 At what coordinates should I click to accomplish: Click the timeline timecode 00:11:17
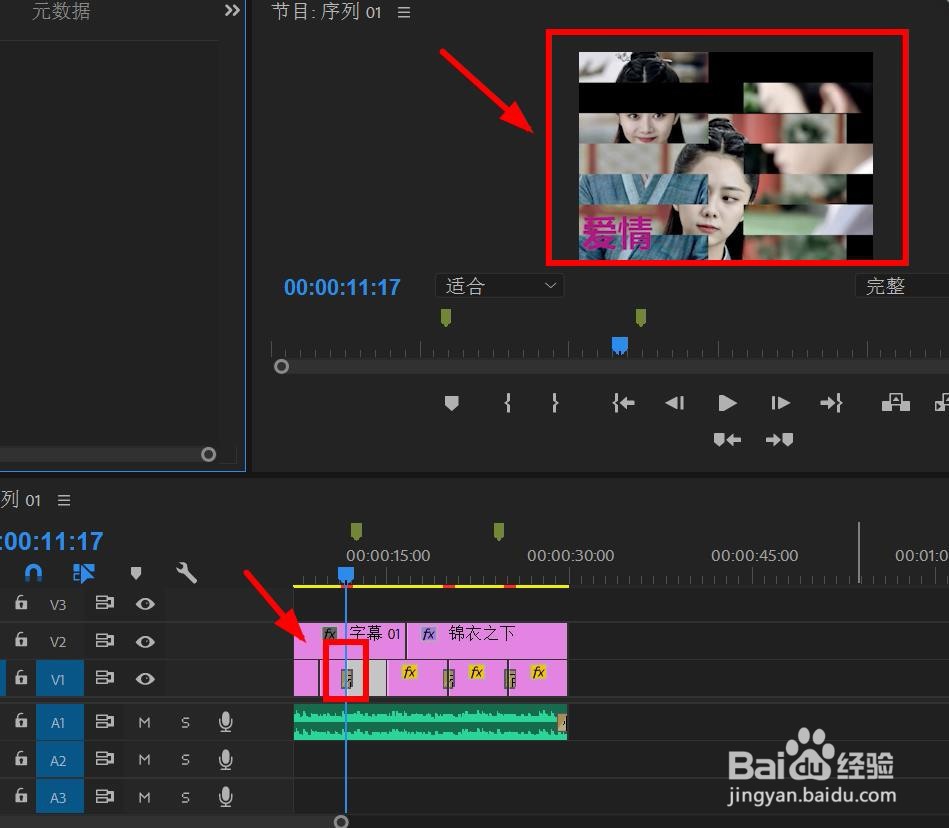tap(51, 541)
